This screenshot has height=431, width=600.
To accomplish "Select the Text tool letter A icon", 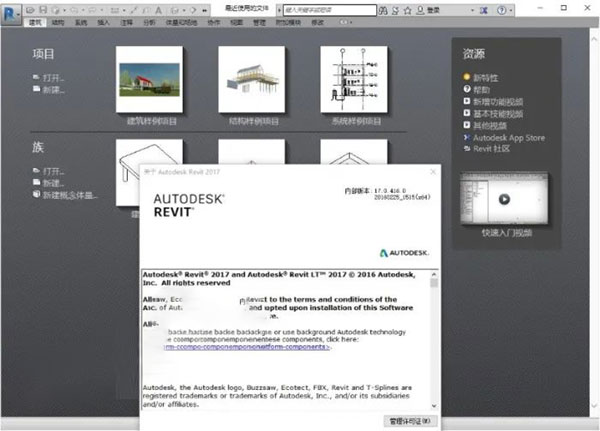I will (158, 10).
